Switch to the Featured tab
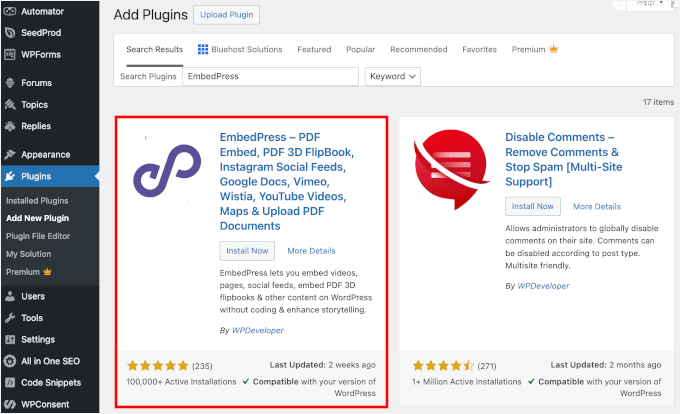This screenshot has width=680, height=414. point(314,49)
